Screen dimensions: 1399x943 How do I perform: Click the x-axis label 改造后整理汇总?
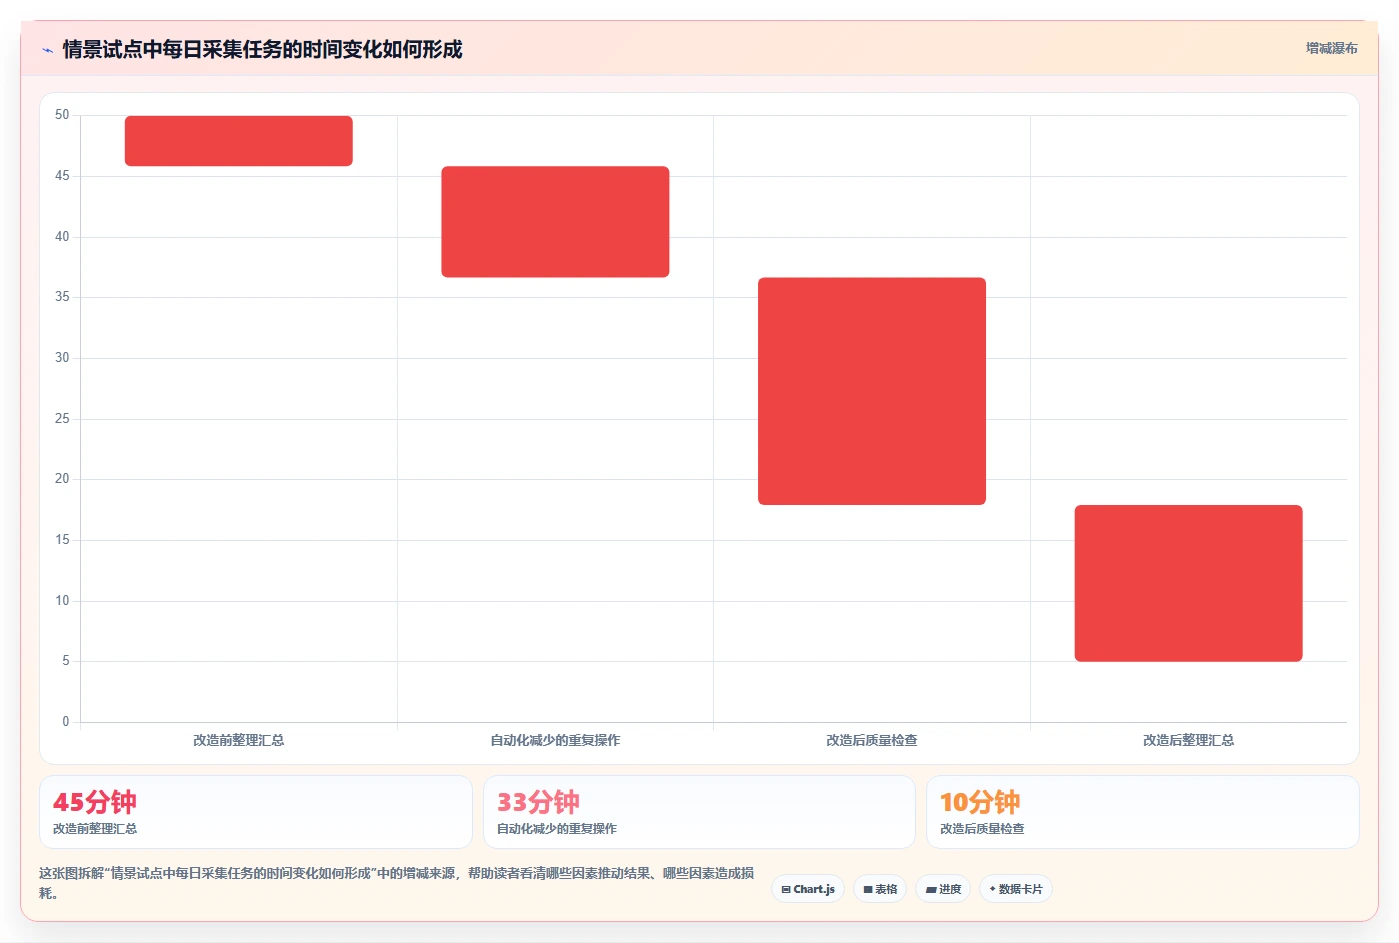coord(1188,740)
